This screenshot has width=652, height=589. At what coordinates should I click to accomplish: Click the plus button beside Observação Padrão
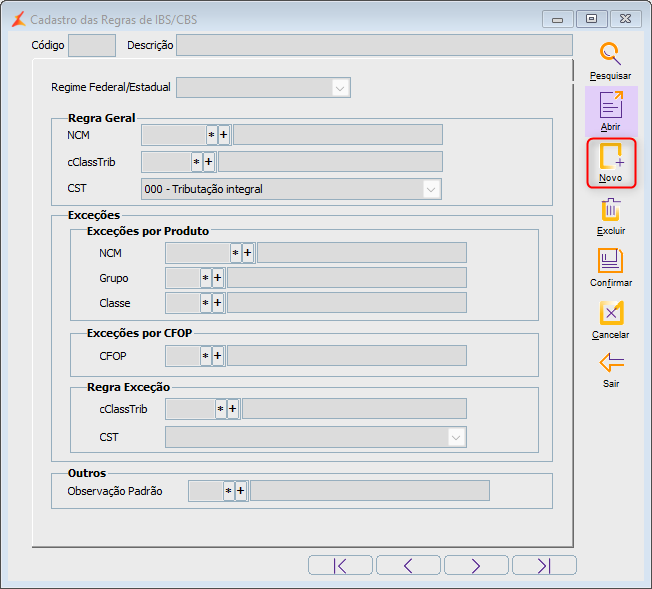(241, 491)
